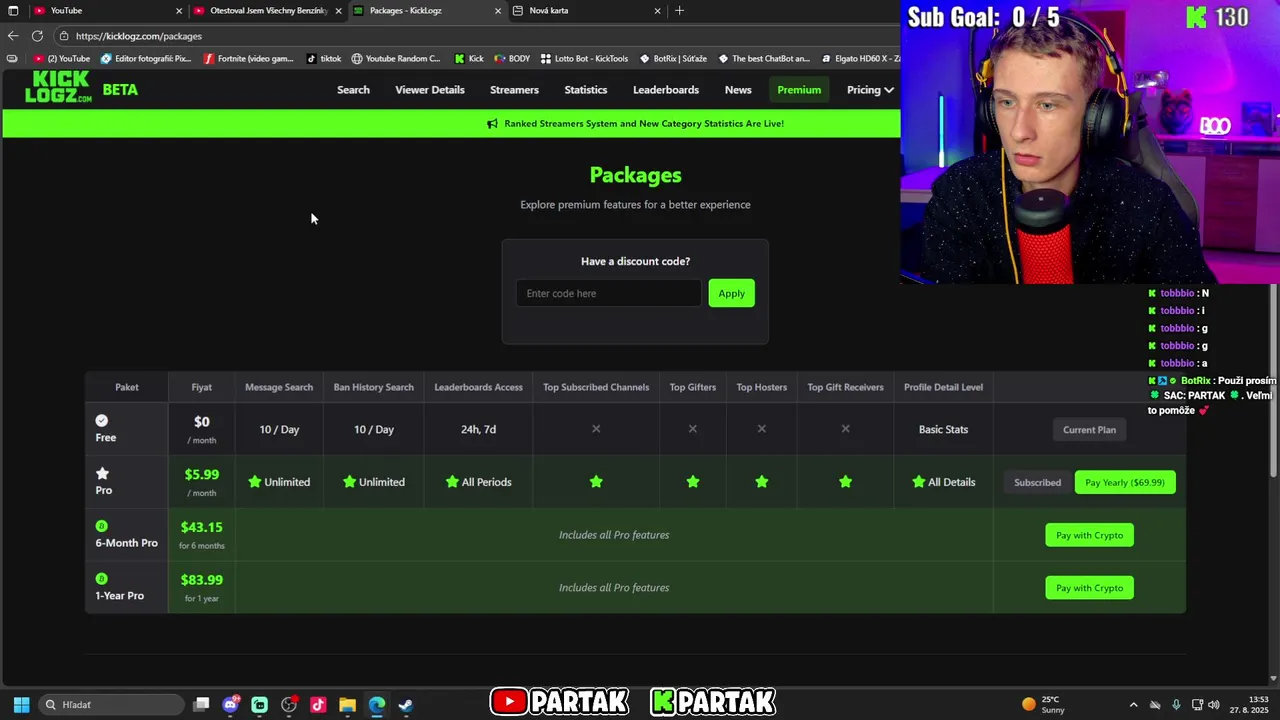Focus the Enter code here field
Viewport: 1280px width, 720px height.
coord(608,293)
